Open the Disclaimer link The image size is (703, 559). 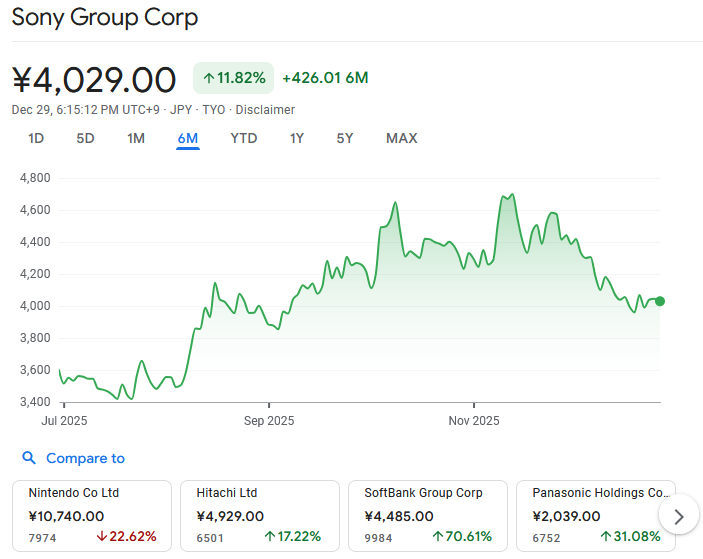point(265,110)
